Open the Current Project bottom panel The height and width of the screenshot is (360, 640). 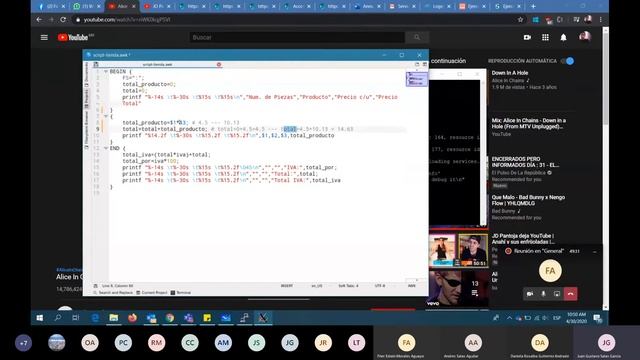[x=151, y=293]
